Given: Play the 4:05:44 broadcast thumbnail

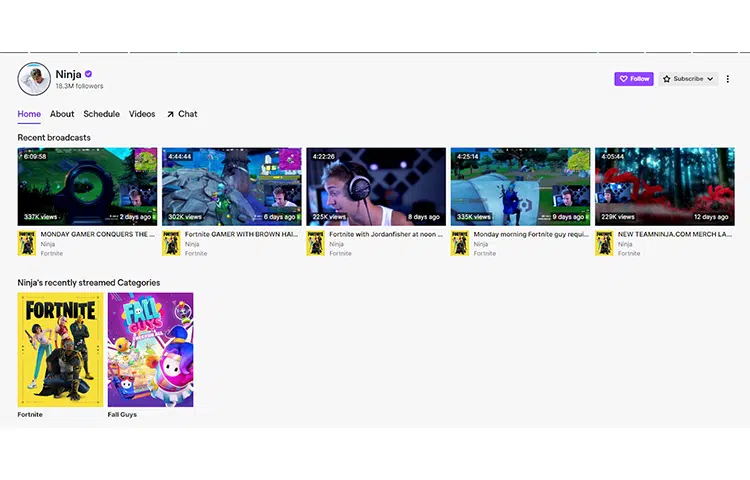Looking at the screenshot, I should pyautogui.click(x=665, y=186).
